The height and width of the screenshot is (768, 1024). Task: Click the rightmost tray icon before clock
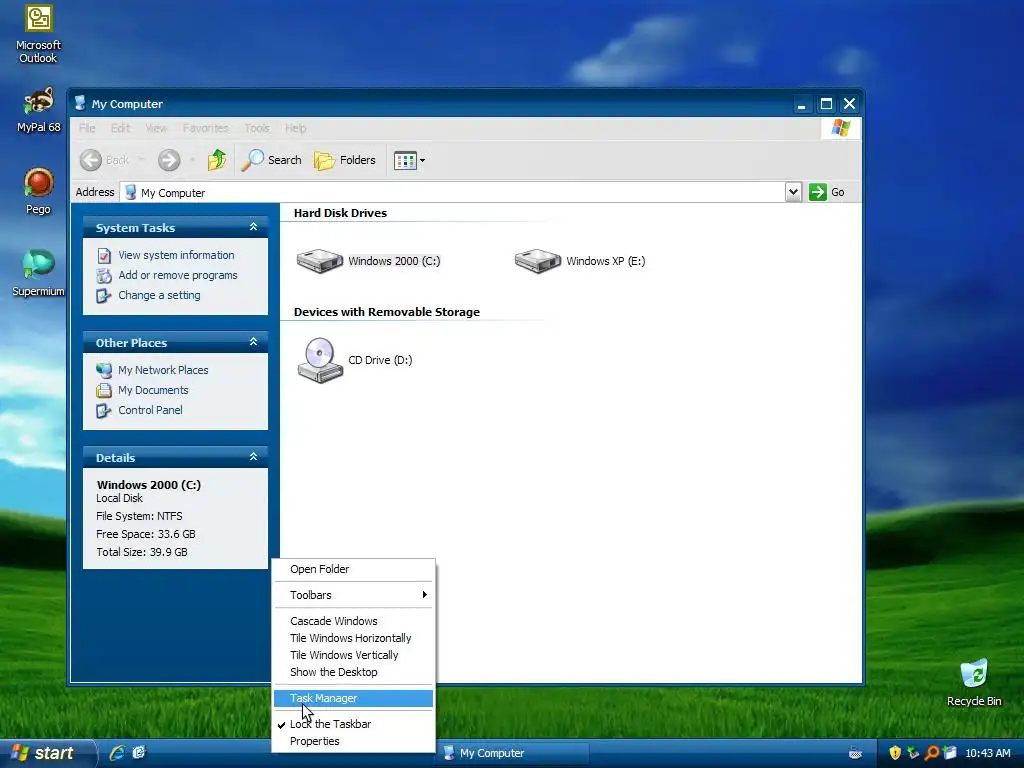[950, 753]
